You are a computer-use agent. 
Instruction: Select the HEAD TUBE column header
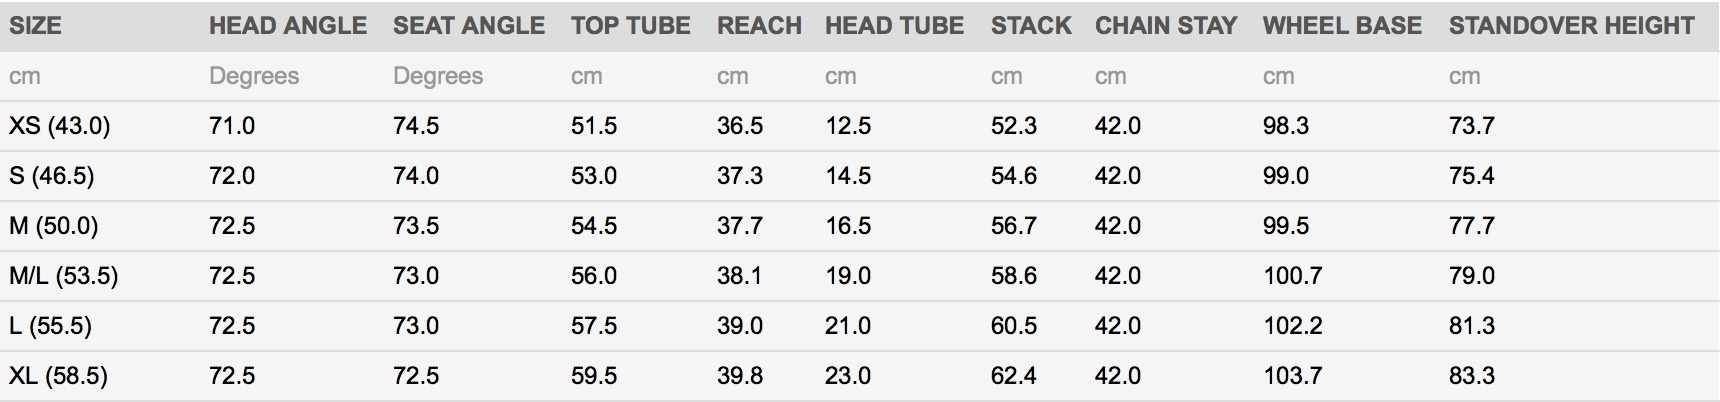pos(895,26)
